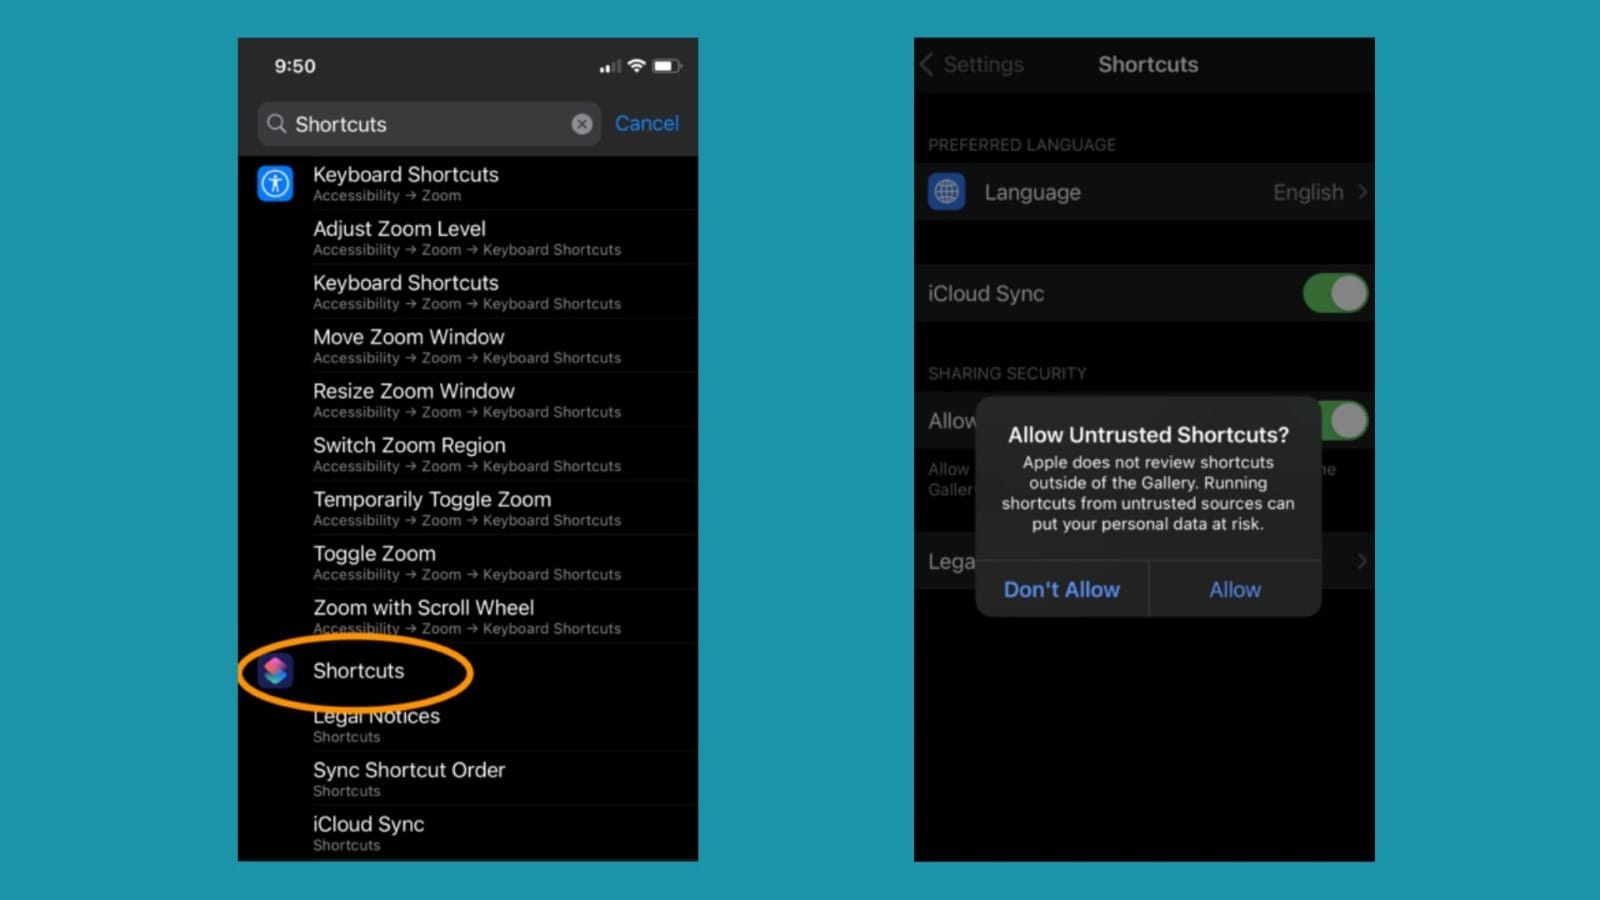Expand Language English chevron

[1362, 192]
